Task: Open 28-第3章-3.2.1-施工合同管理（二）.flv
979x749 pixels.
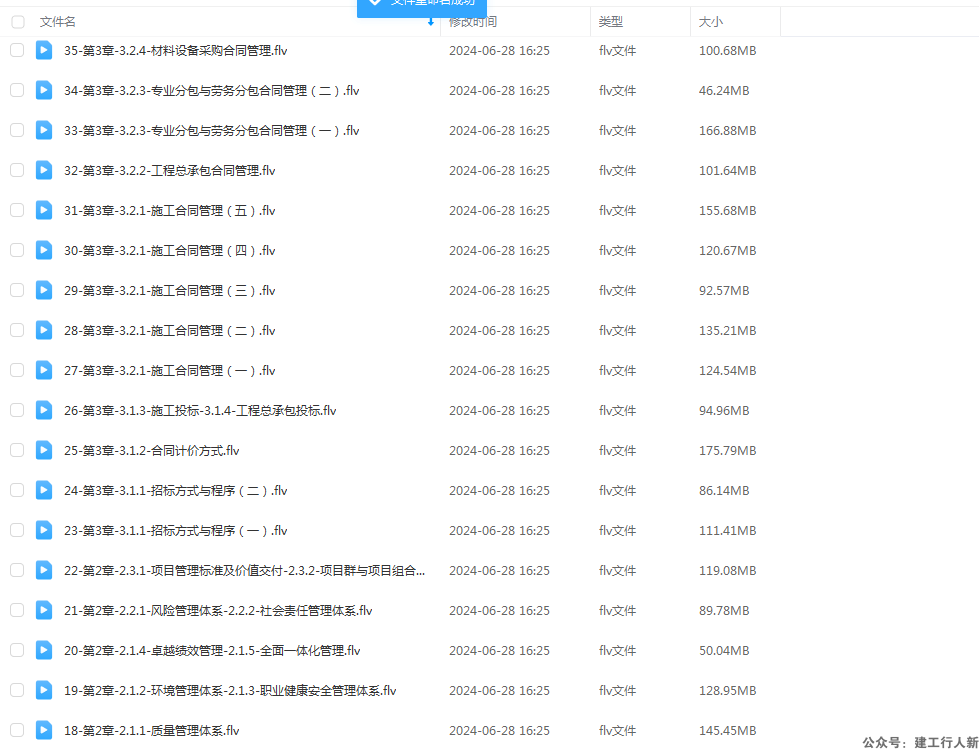Action: click(x=169, y=330)
